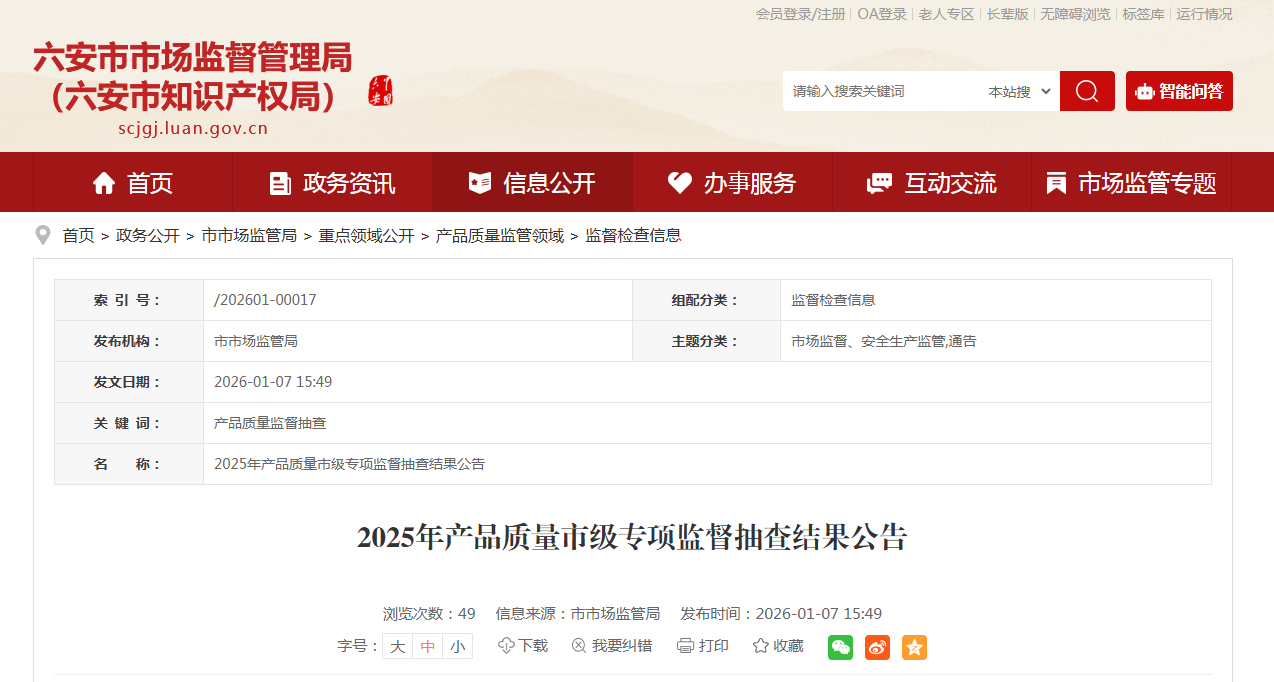Share article via Weibo icon
This screenshot has height=682, width=1274.
click(x=877, y=647)
